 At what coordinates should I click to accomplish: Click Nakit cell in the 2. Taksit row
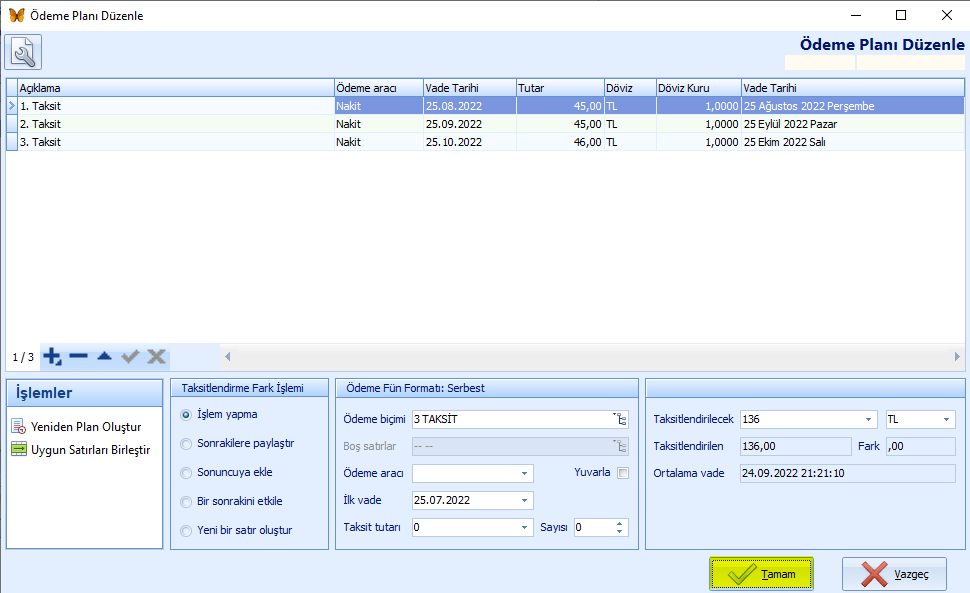coord(379,124)
